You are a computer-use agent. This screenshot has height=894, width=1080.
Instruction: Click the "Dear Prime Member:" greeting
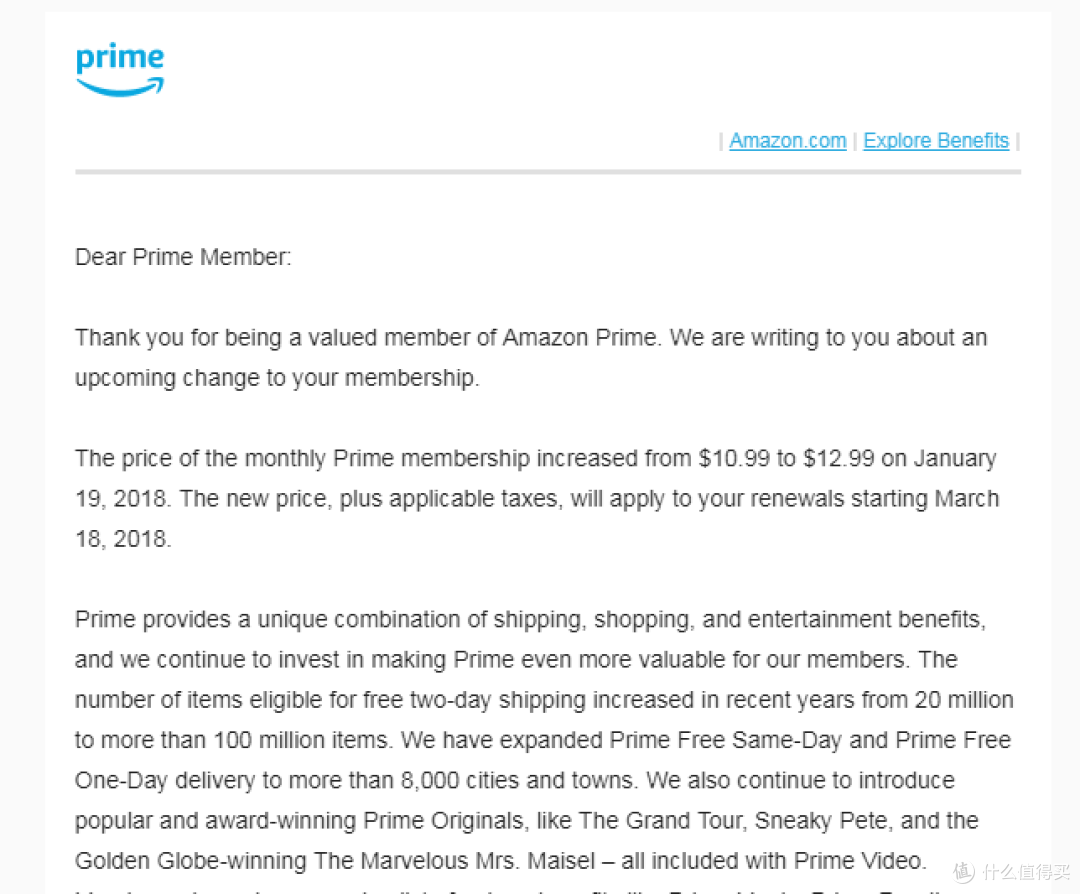coord(183,257)
